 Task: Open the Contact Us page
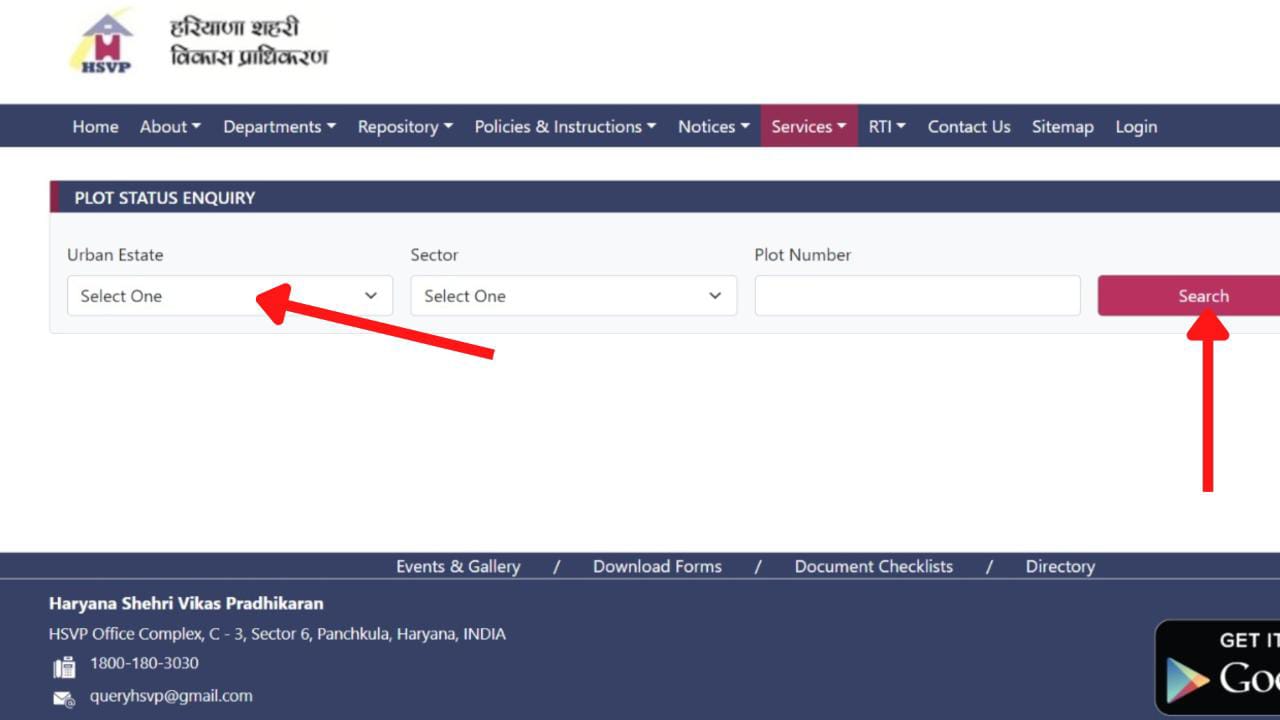(x=968, y=126)
